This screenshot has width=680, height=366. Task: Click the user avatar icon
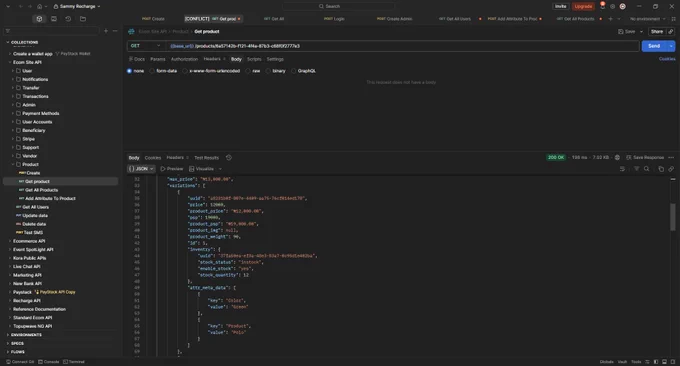coord(623,7)
